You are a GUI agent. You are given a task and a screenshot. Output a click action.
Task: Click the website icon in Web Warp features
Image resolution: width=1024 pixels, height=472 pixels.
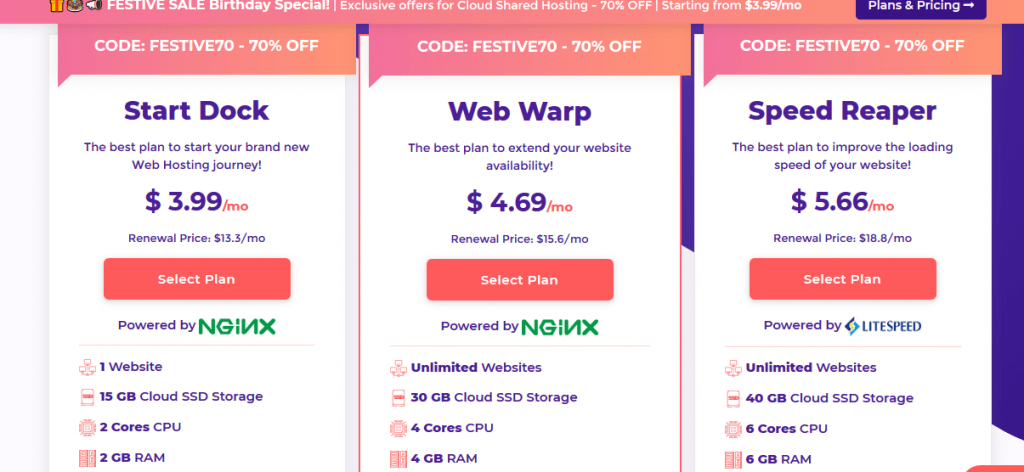(x=397, y=367)
